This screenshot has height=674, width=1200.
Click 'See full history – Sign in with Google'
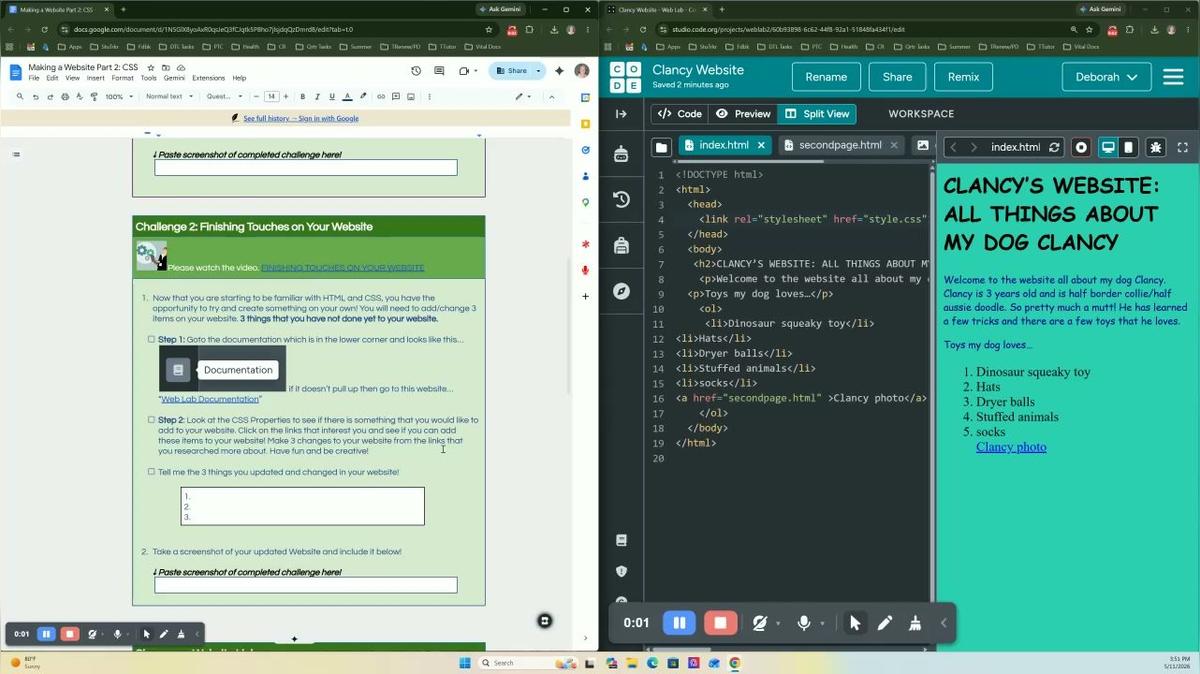[x=301, y=118]
